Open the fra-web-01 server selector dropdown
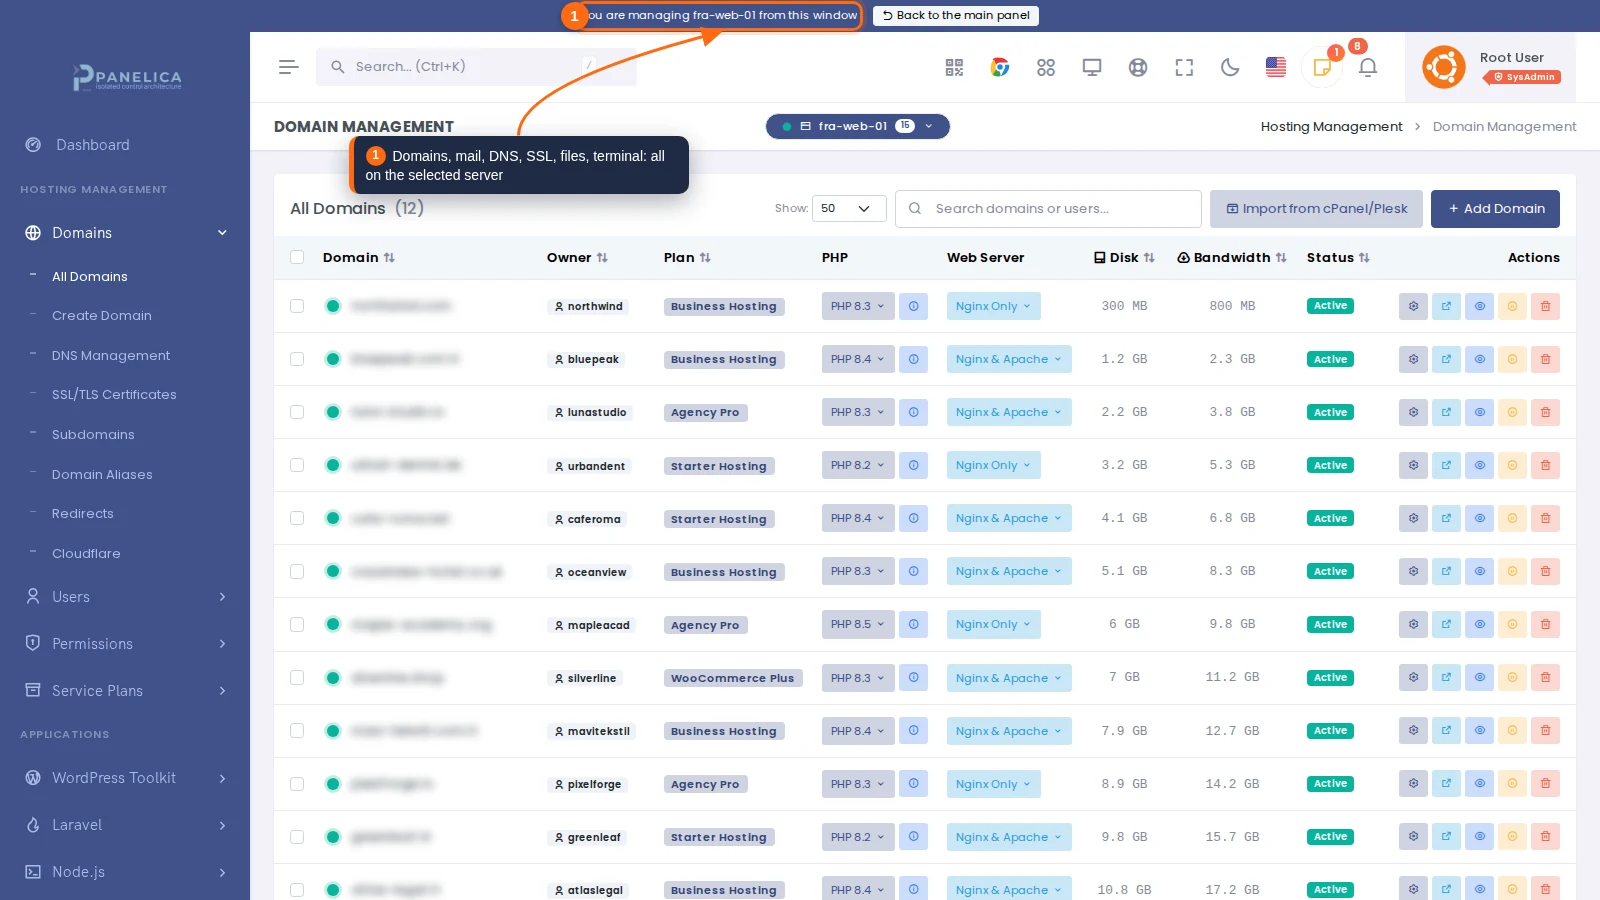1600x900 pixels. point(858,126)
